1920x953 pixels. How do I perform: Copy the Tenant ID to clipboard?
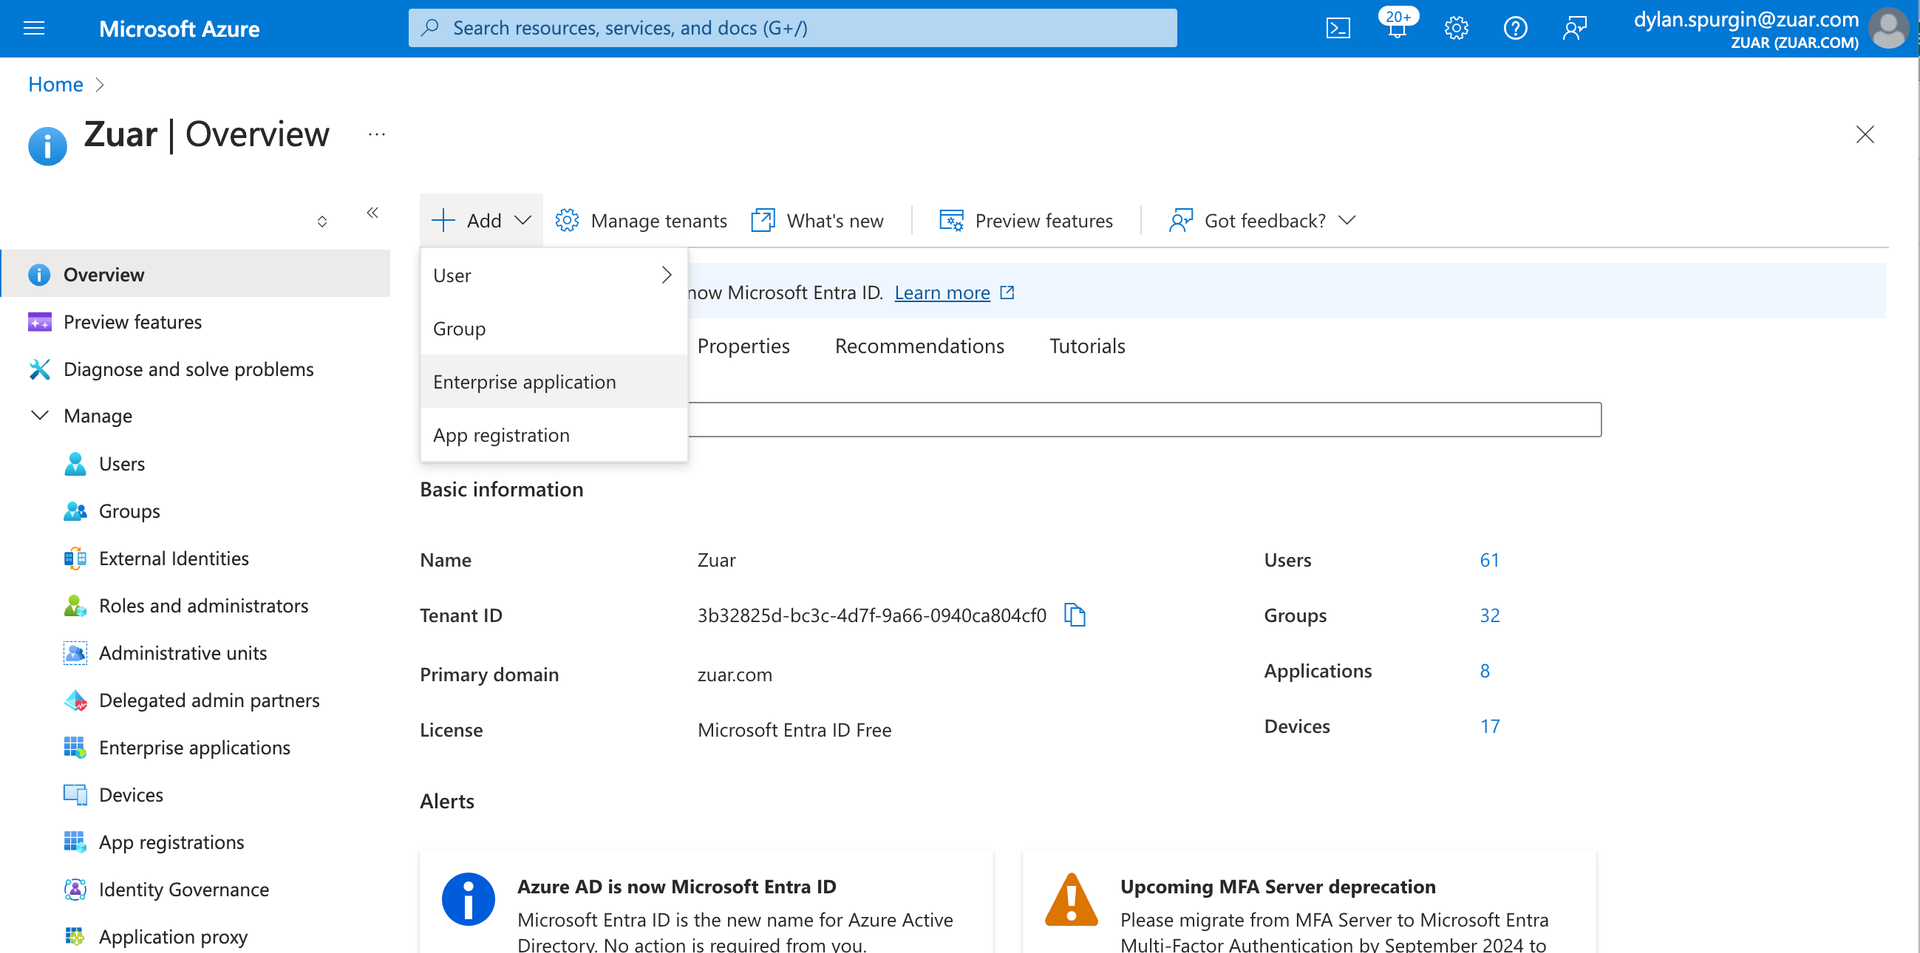point(1075,615)
